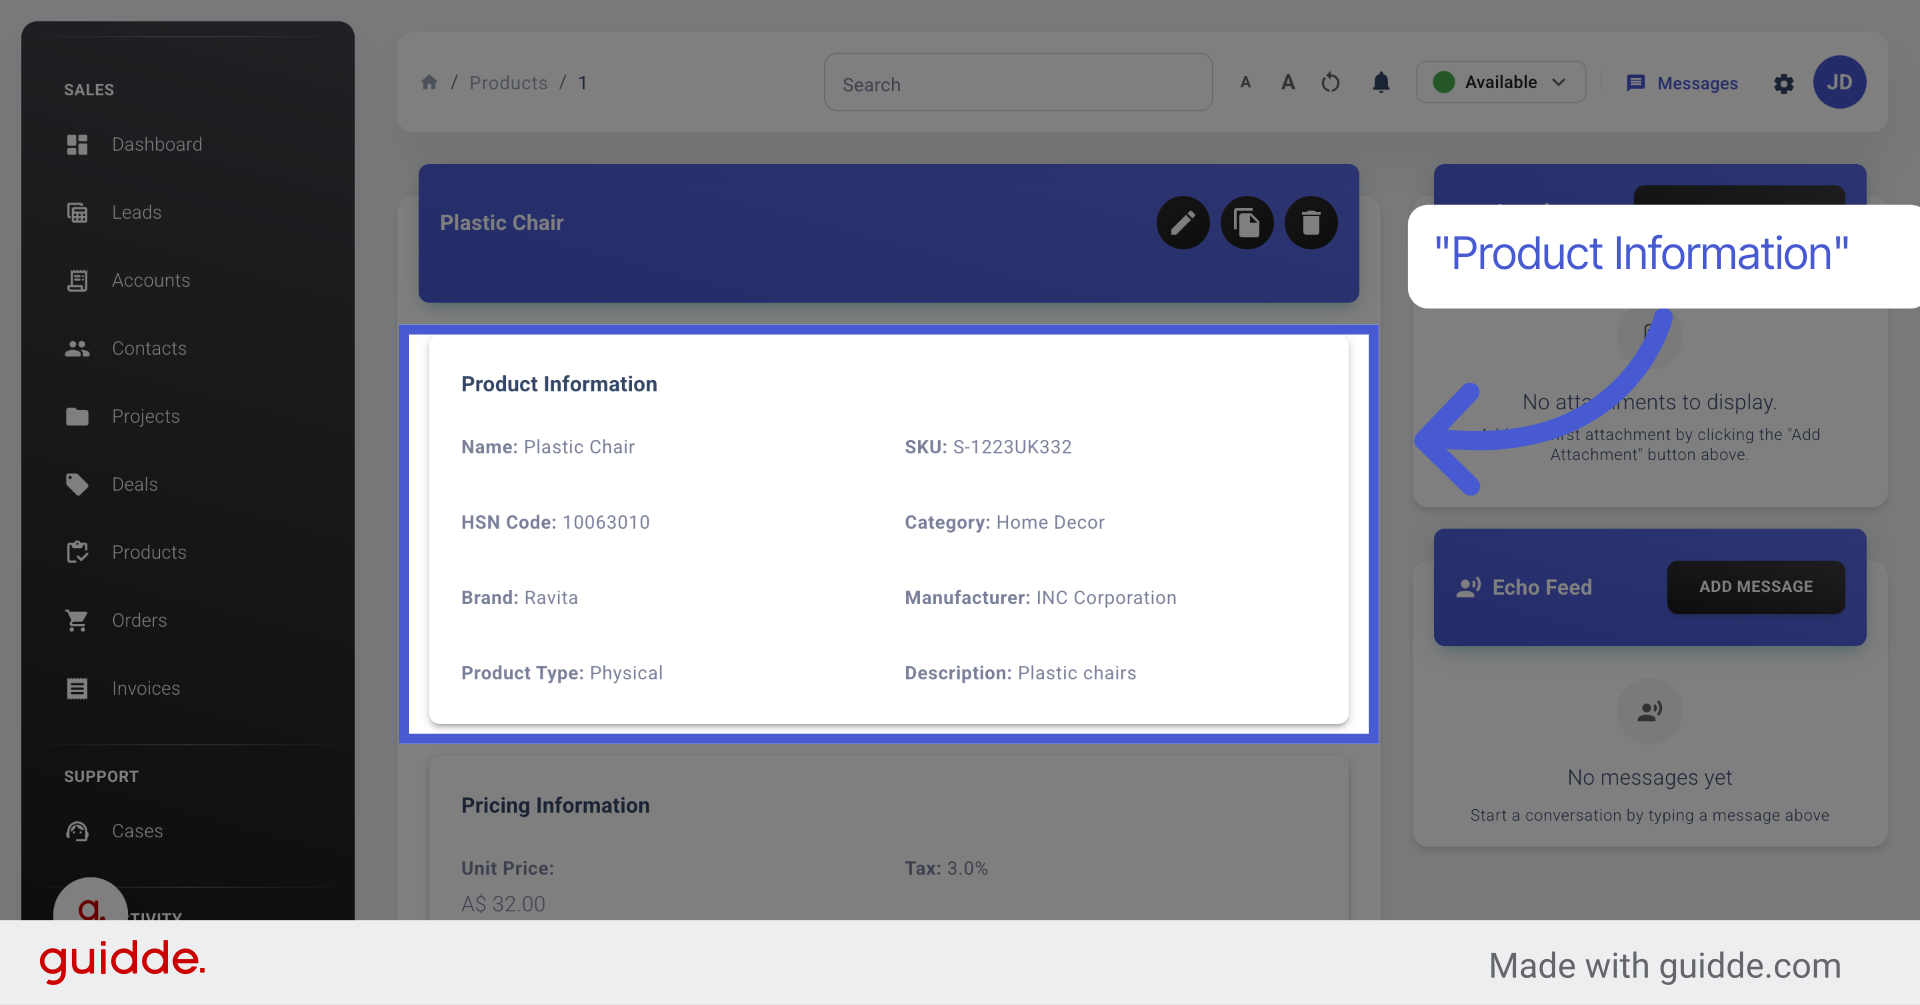Viewport: 1920px width, 1005px height.
Task: Open the Cases support section
Action: (x=137, y=831)
